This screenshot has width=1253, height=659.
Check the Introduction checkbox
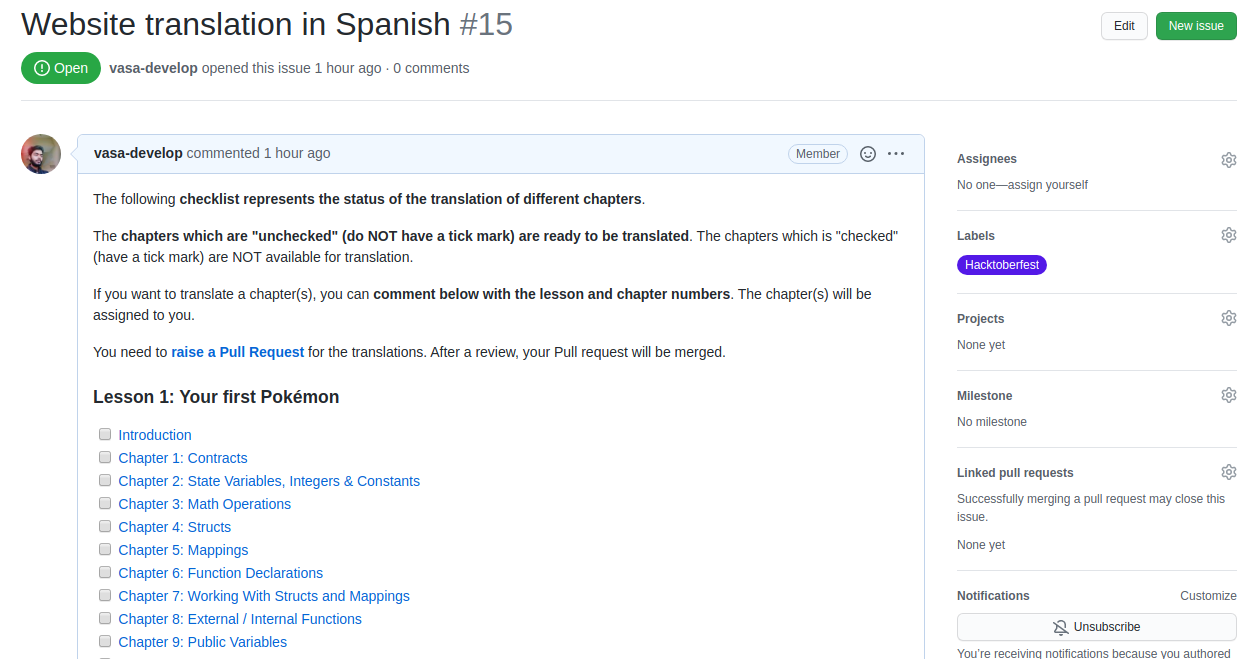tap(105, 434)
